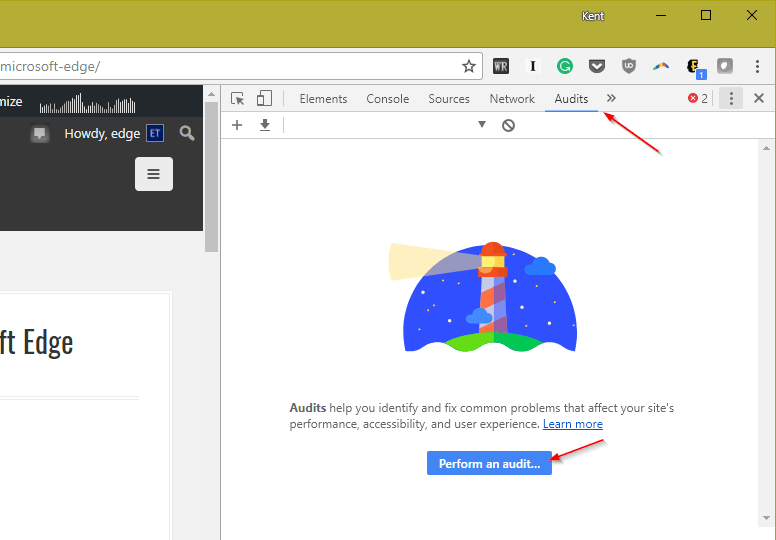The width and height of the screenshot is (776, 540).
Task: Click the Perform an audit button
Action: click(x=489, y=463)
